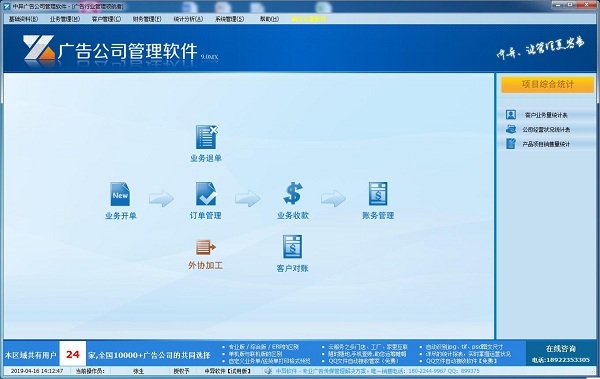Image resolution: width=600 pixels, height=379 pixels.
Task: Open the 基础资料(B) menu
Action: coord(23,19)
